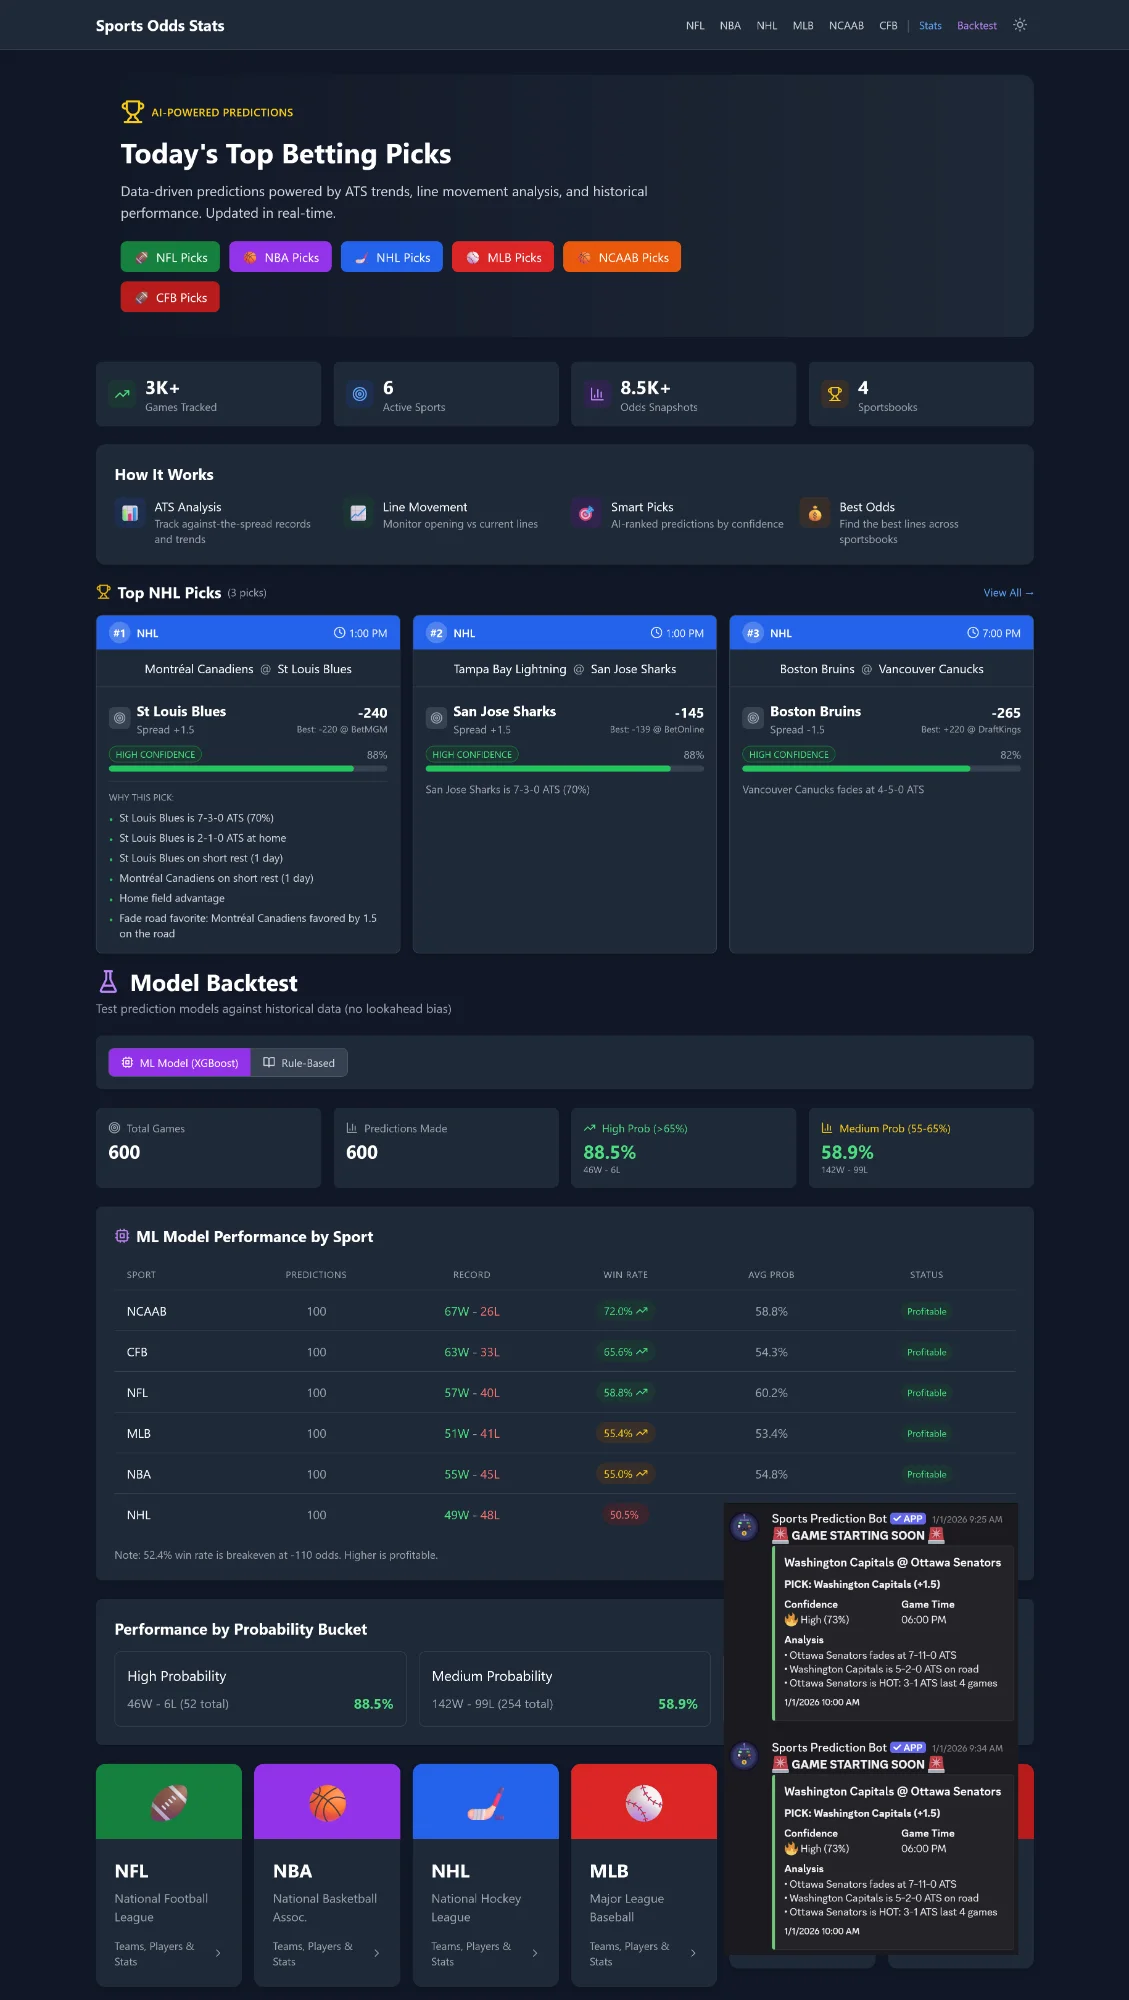Click the Active Sports target icon
The image size is (1129, 2000).
click(360, 394)
